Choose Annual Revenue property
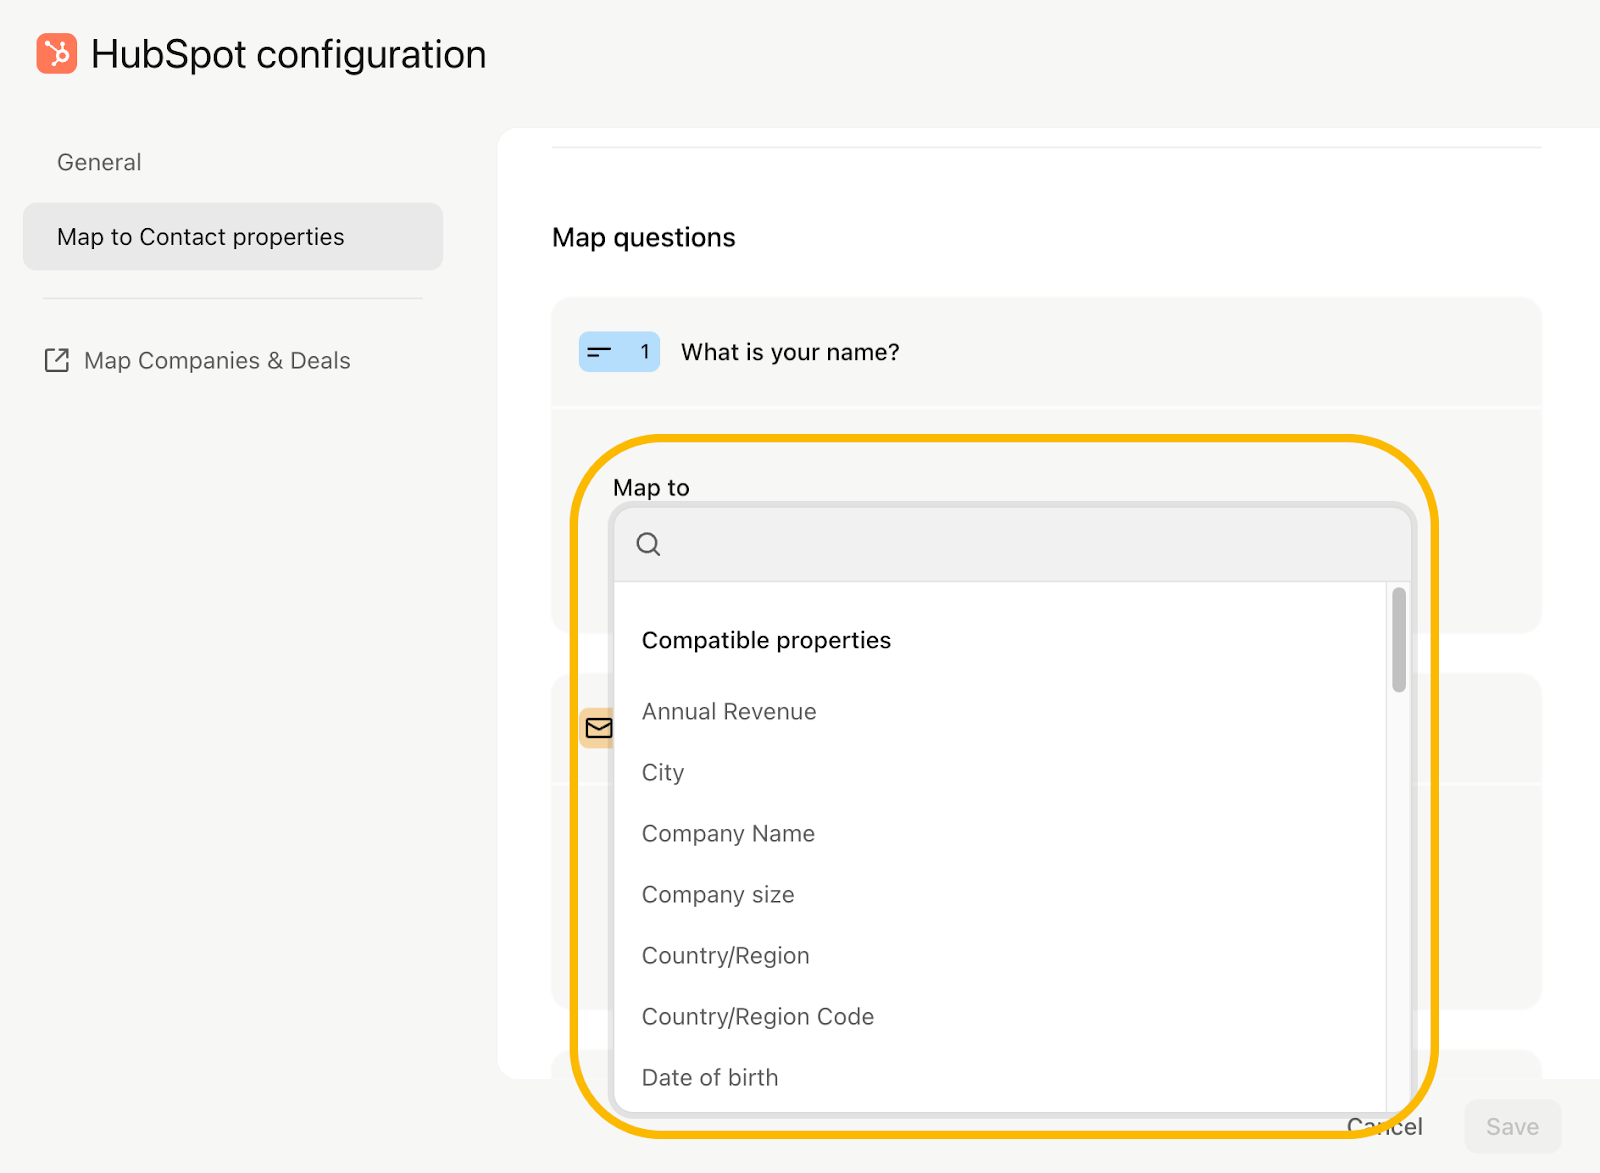The height and width of the screenshot is (1173, 1600). [729, 712]
